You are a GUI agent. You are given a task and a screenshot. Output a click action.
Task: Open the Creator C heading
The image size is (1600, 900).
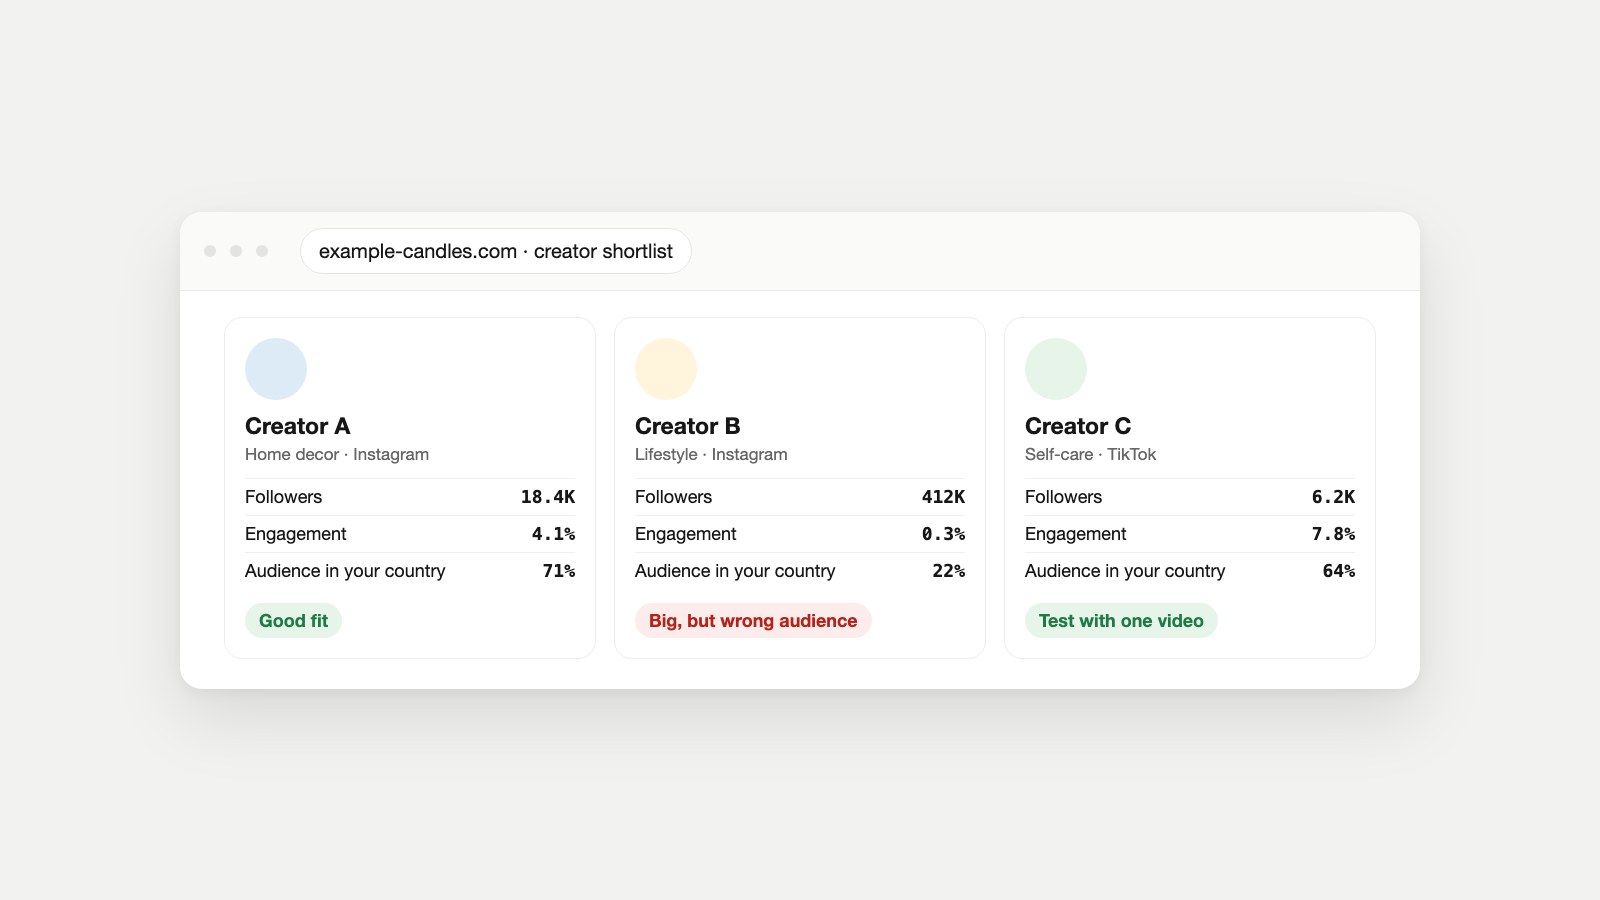click(x=1078, y=426)
